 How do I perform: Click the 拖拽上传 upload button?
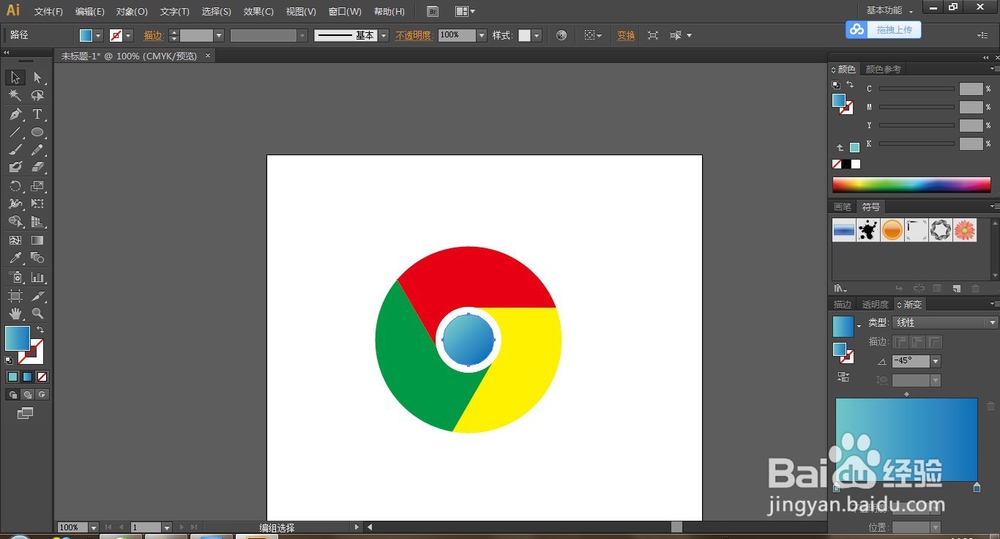(x=883, y=29)
